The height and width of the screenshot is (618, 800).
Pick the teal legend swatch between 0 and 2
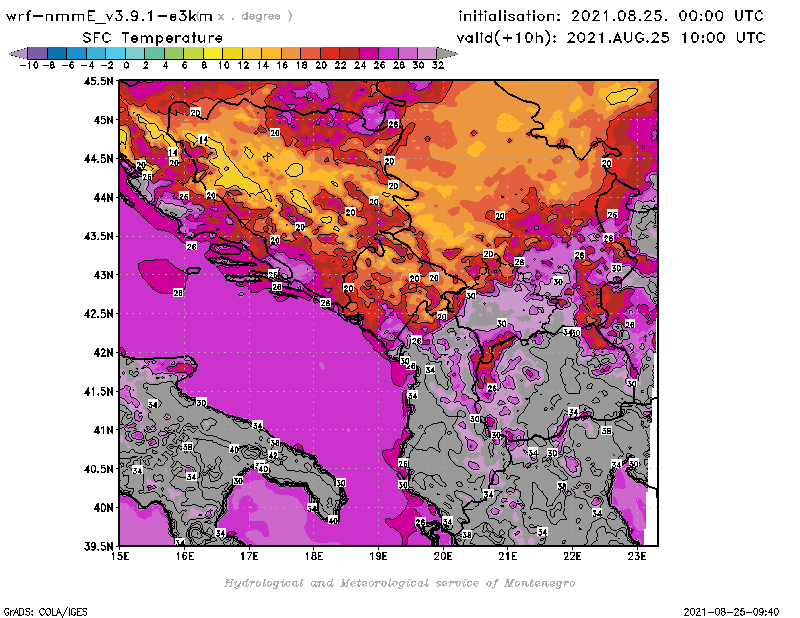(135, 53)
